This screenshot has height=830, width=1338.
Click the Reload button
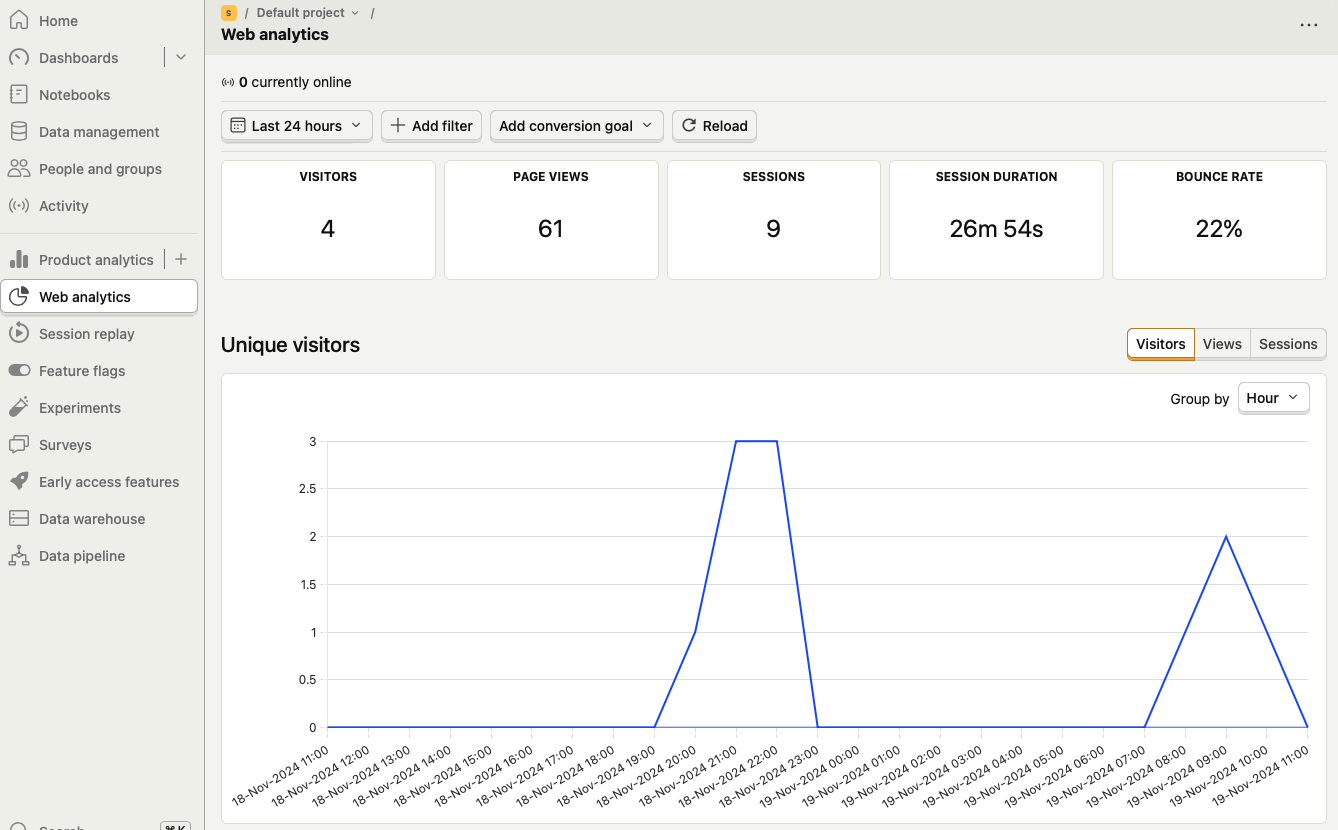point(714,126)
